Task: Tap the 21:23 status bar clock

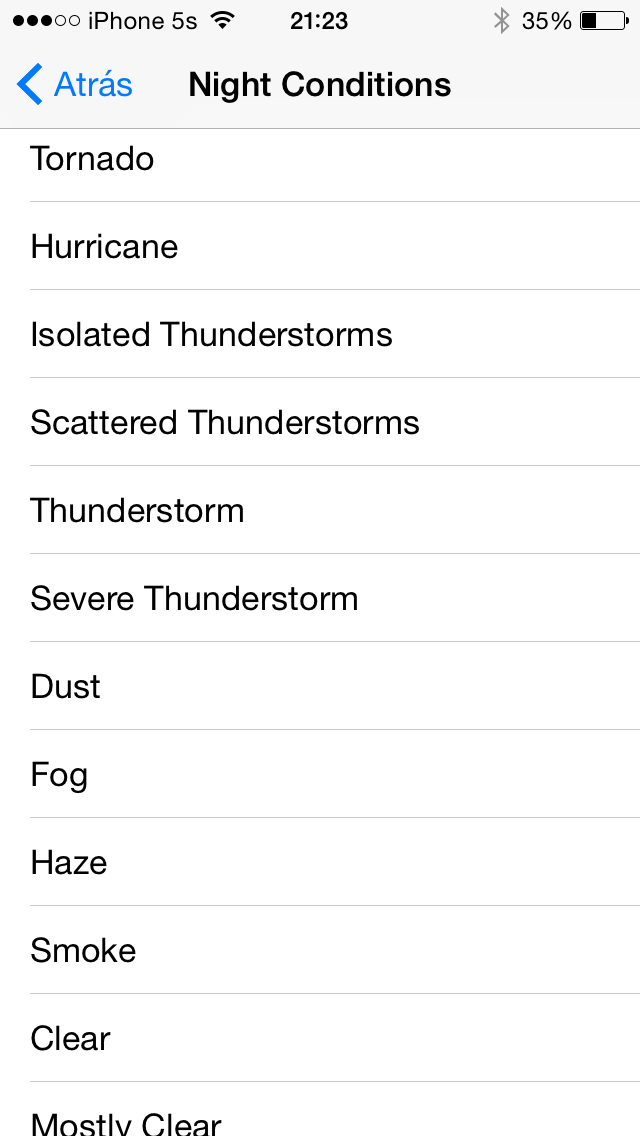Action: [x=319, y=21]
